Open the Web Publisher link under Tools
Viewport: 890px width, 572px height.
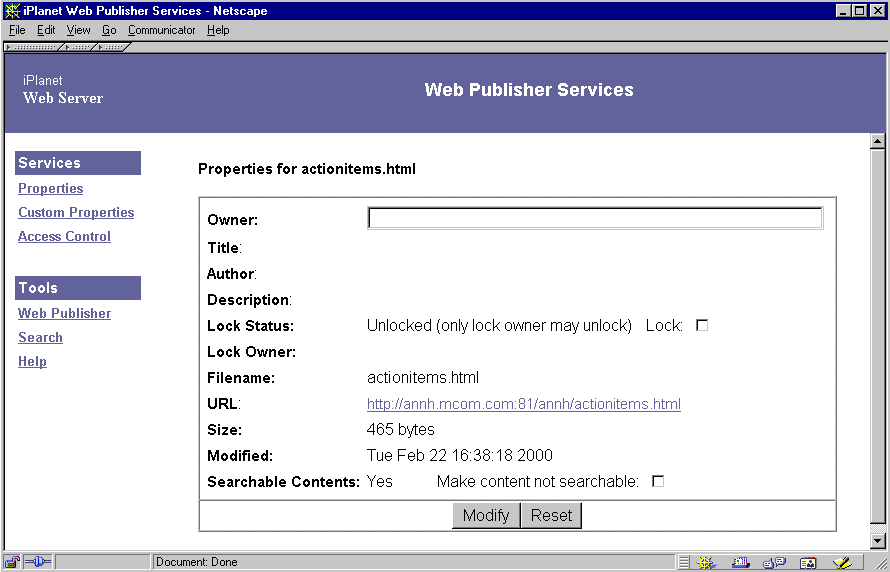point(64,313)
